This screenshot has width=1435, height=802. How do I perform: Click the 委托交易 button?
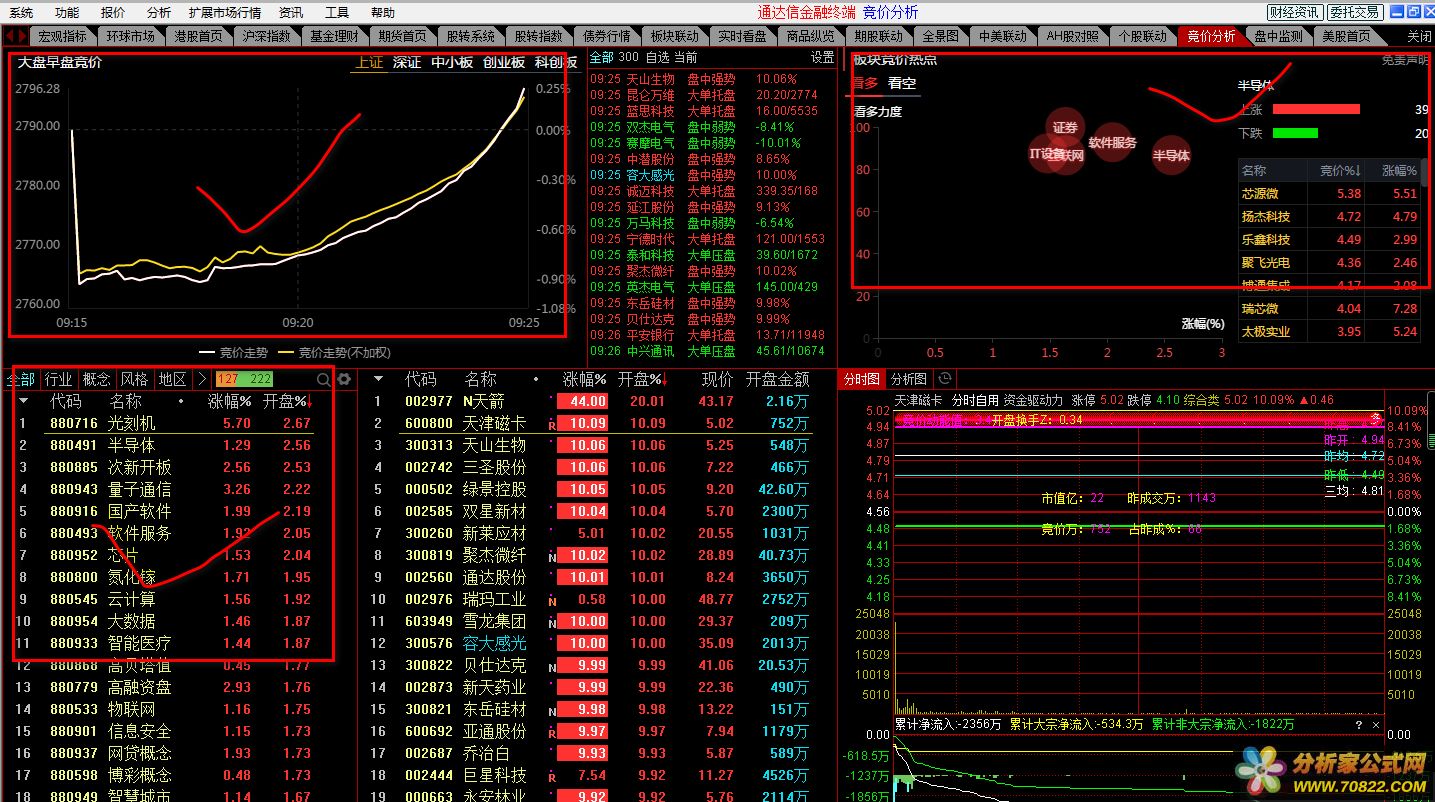click(x=1355, y=12)
